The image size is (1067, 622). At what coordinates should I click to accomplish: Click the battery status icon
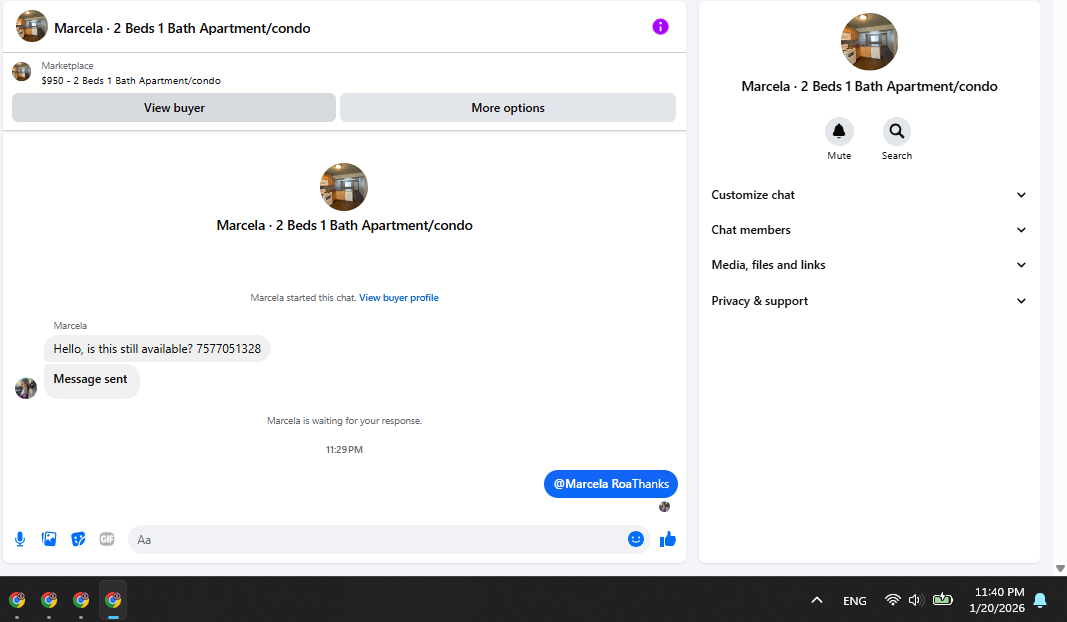coord(942,600)
